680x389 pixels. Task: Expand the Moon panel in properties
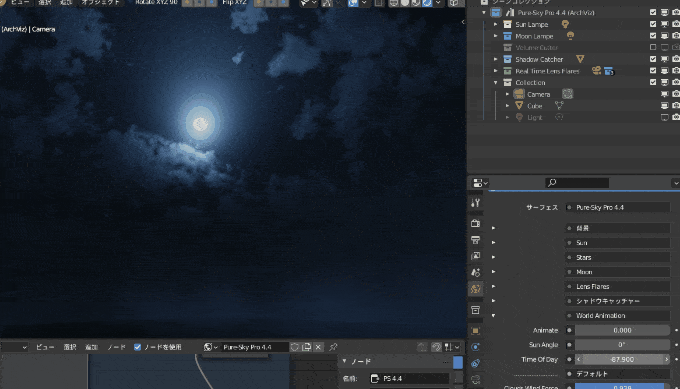pyautogui.click(x=494, y=272)
